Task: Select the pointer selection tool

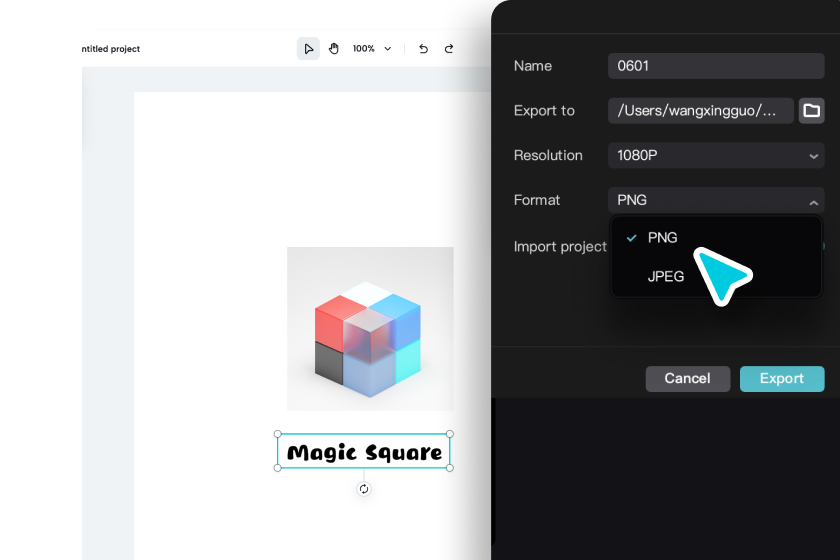Action: [308, 49]
